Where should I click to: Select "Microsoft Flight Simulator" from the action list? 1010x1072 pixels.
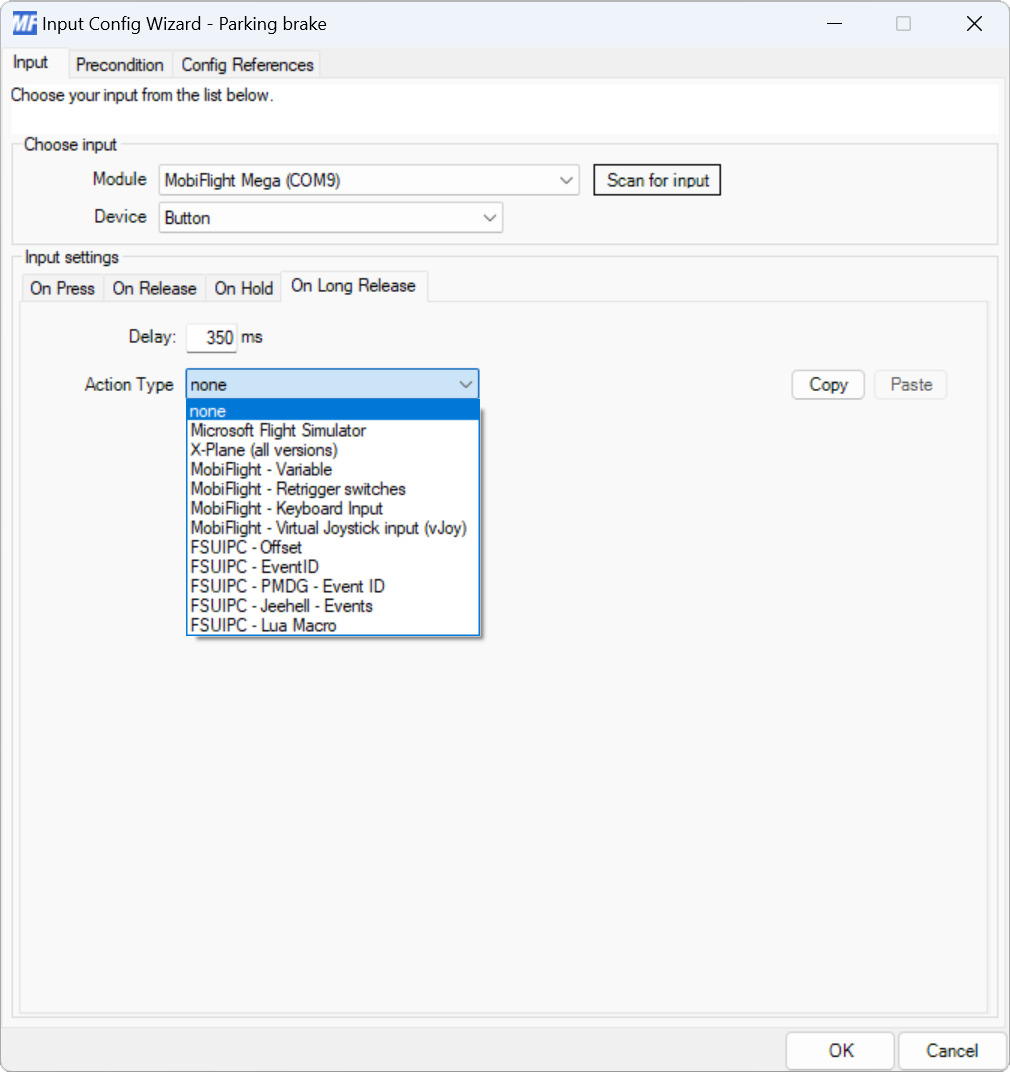pos(278,430)
